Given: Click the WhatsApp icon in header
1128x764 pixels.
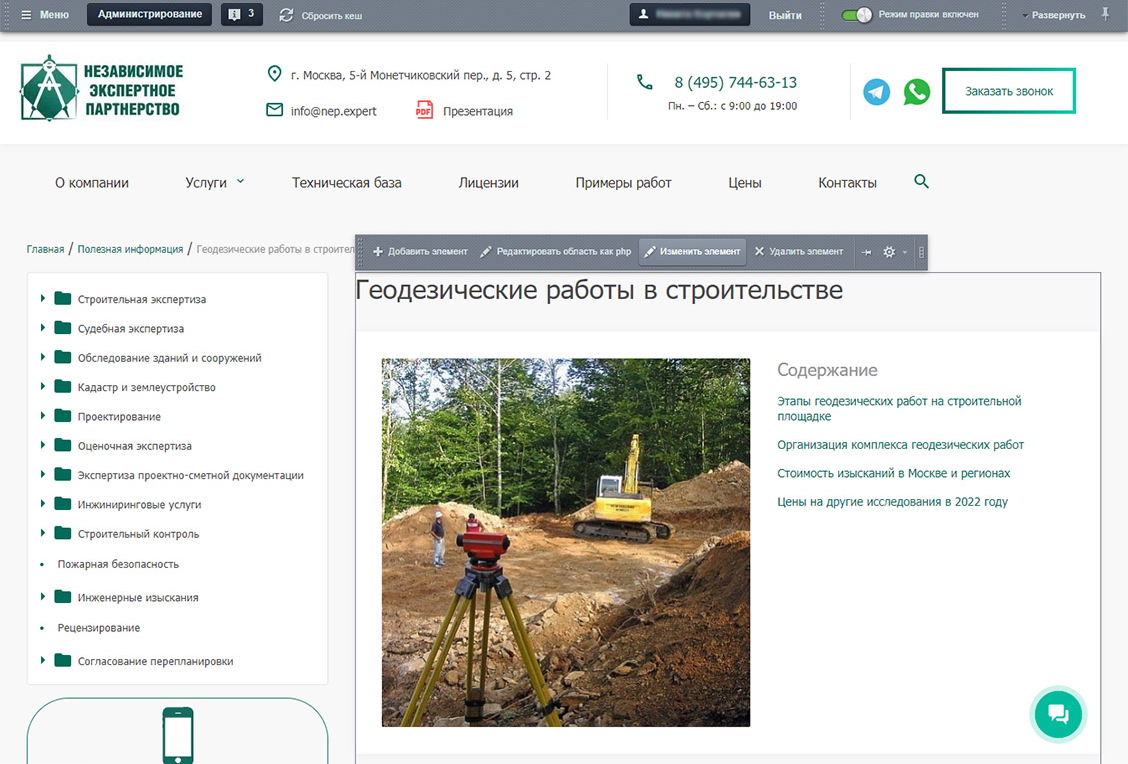Looking at the screenshot, I should tap(916, 92).
